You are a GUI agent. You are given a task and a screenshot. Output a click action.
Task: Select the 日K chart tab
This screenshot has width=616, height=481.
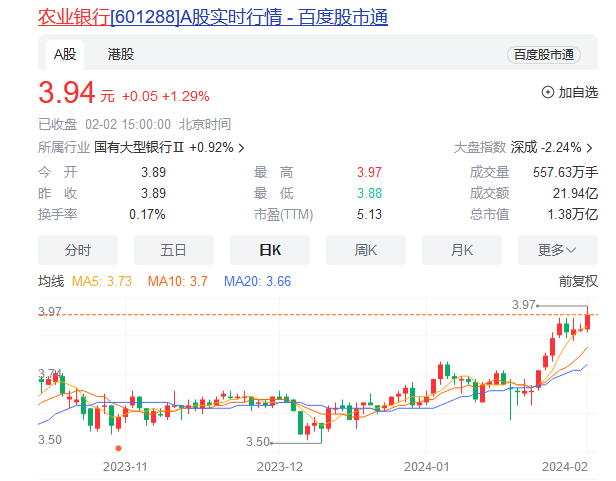tap(270, 250)
